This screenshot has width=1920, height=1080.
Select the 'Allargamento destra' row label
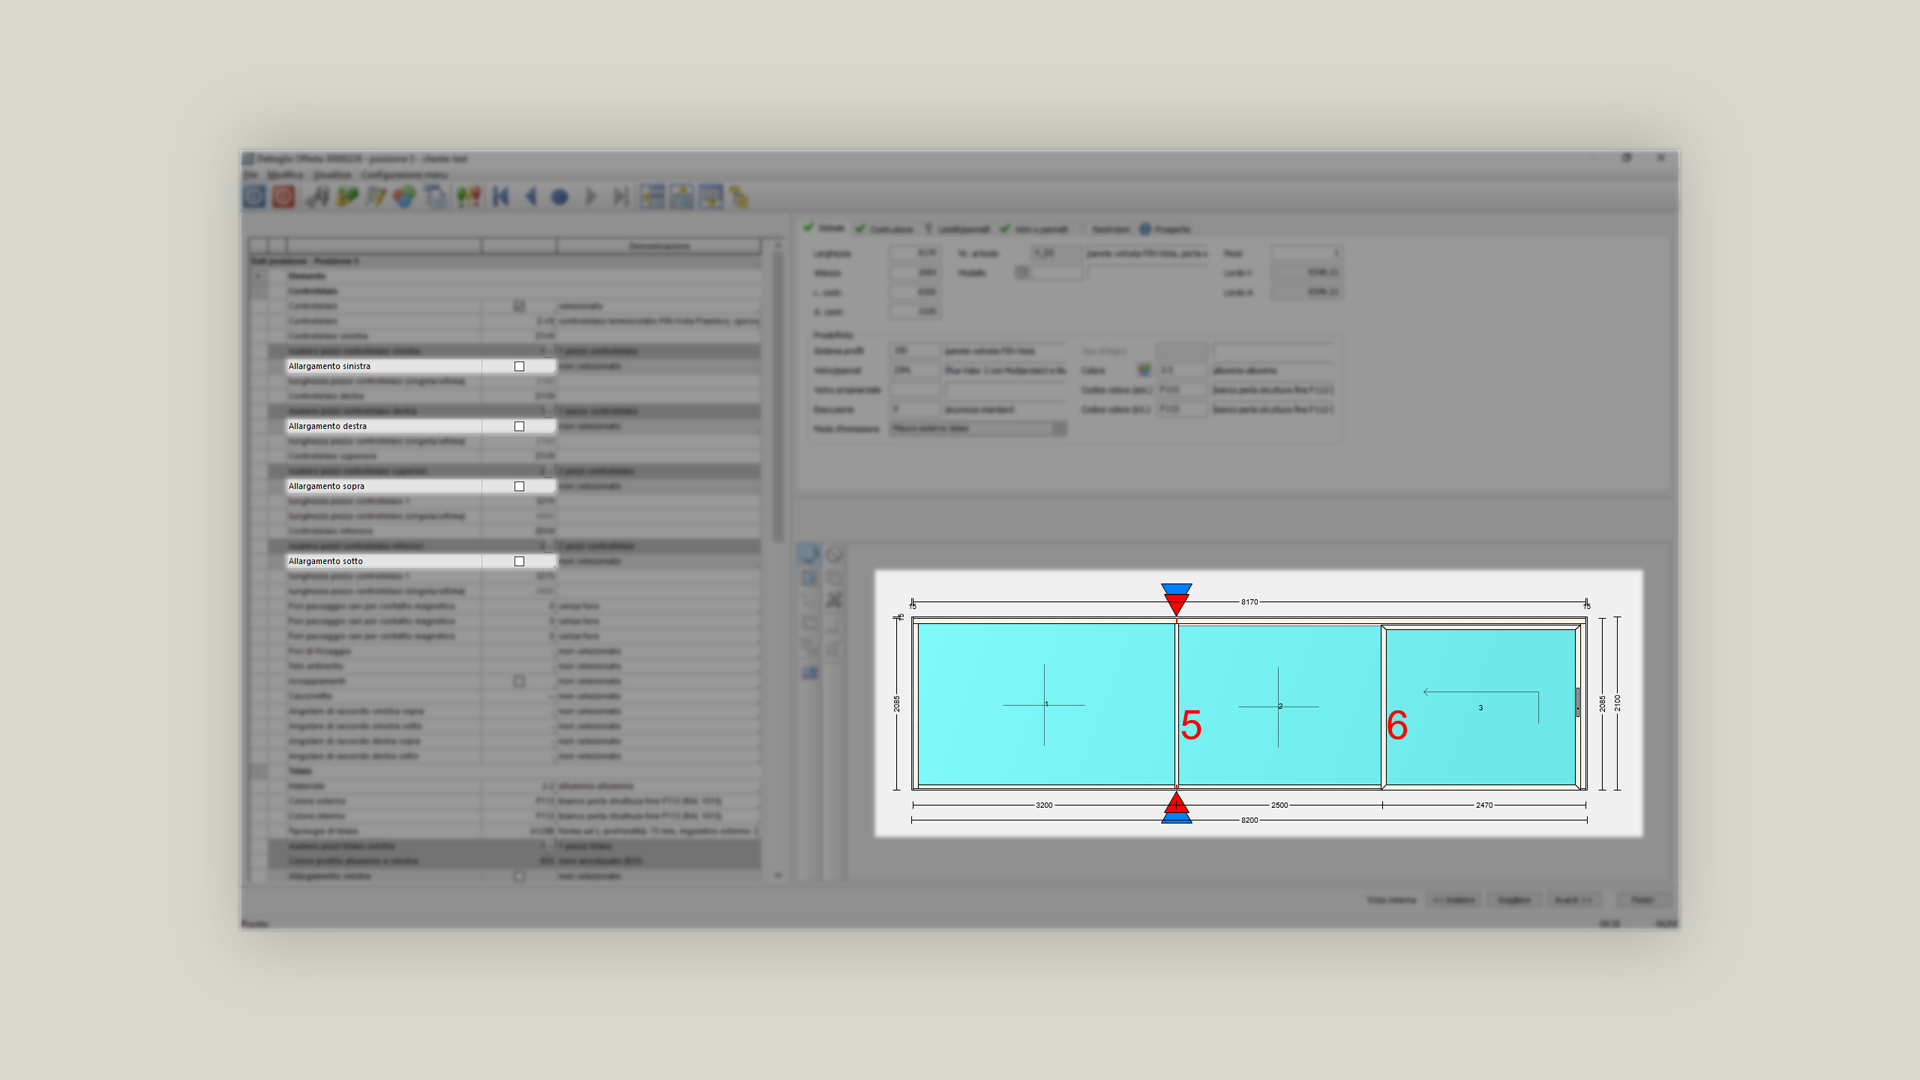327,426
